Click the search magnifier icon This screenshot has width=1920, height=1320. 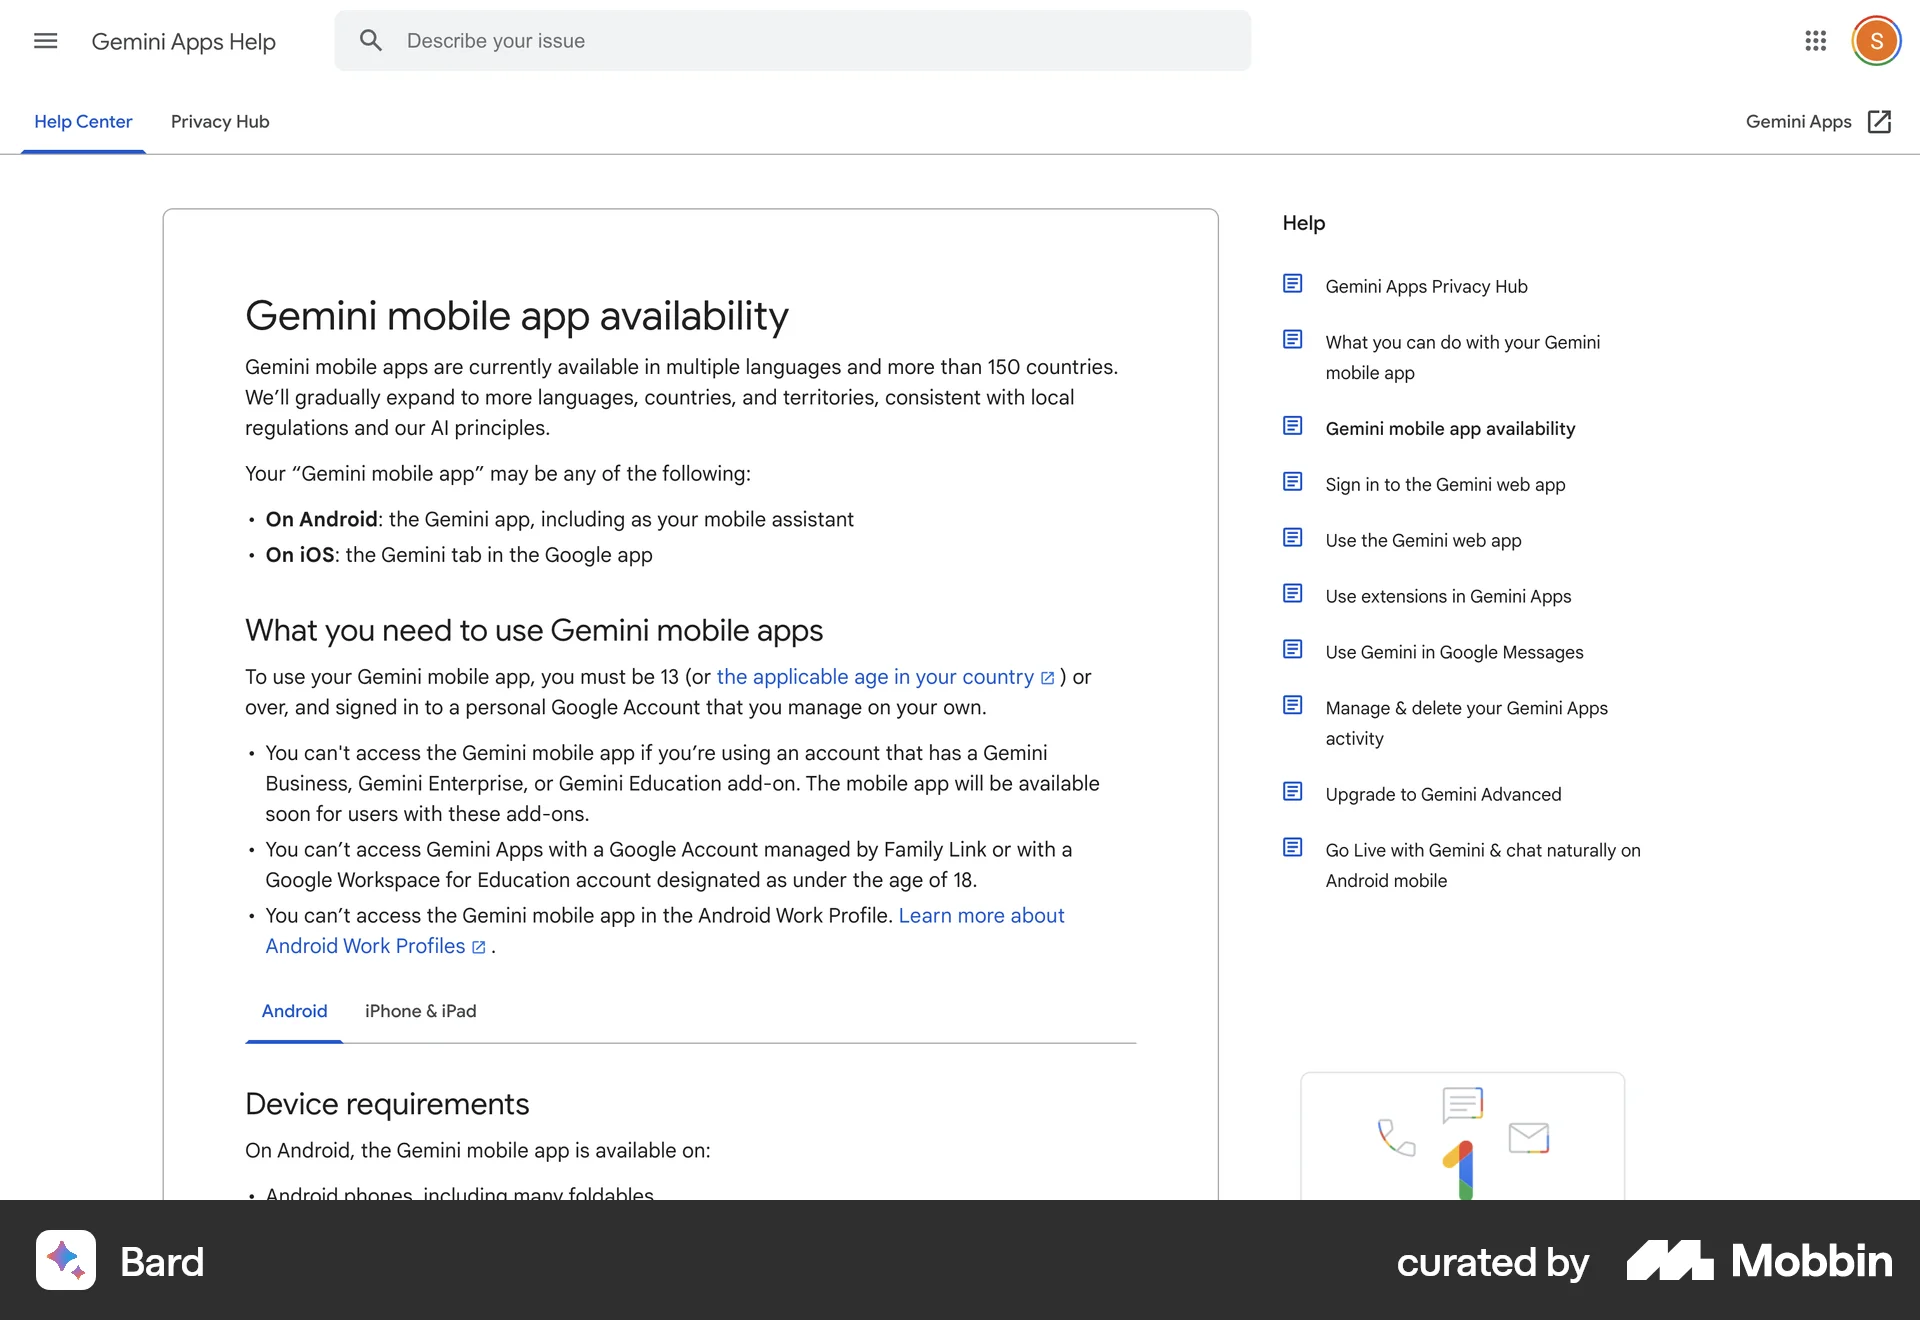click(x=371, y=40)
